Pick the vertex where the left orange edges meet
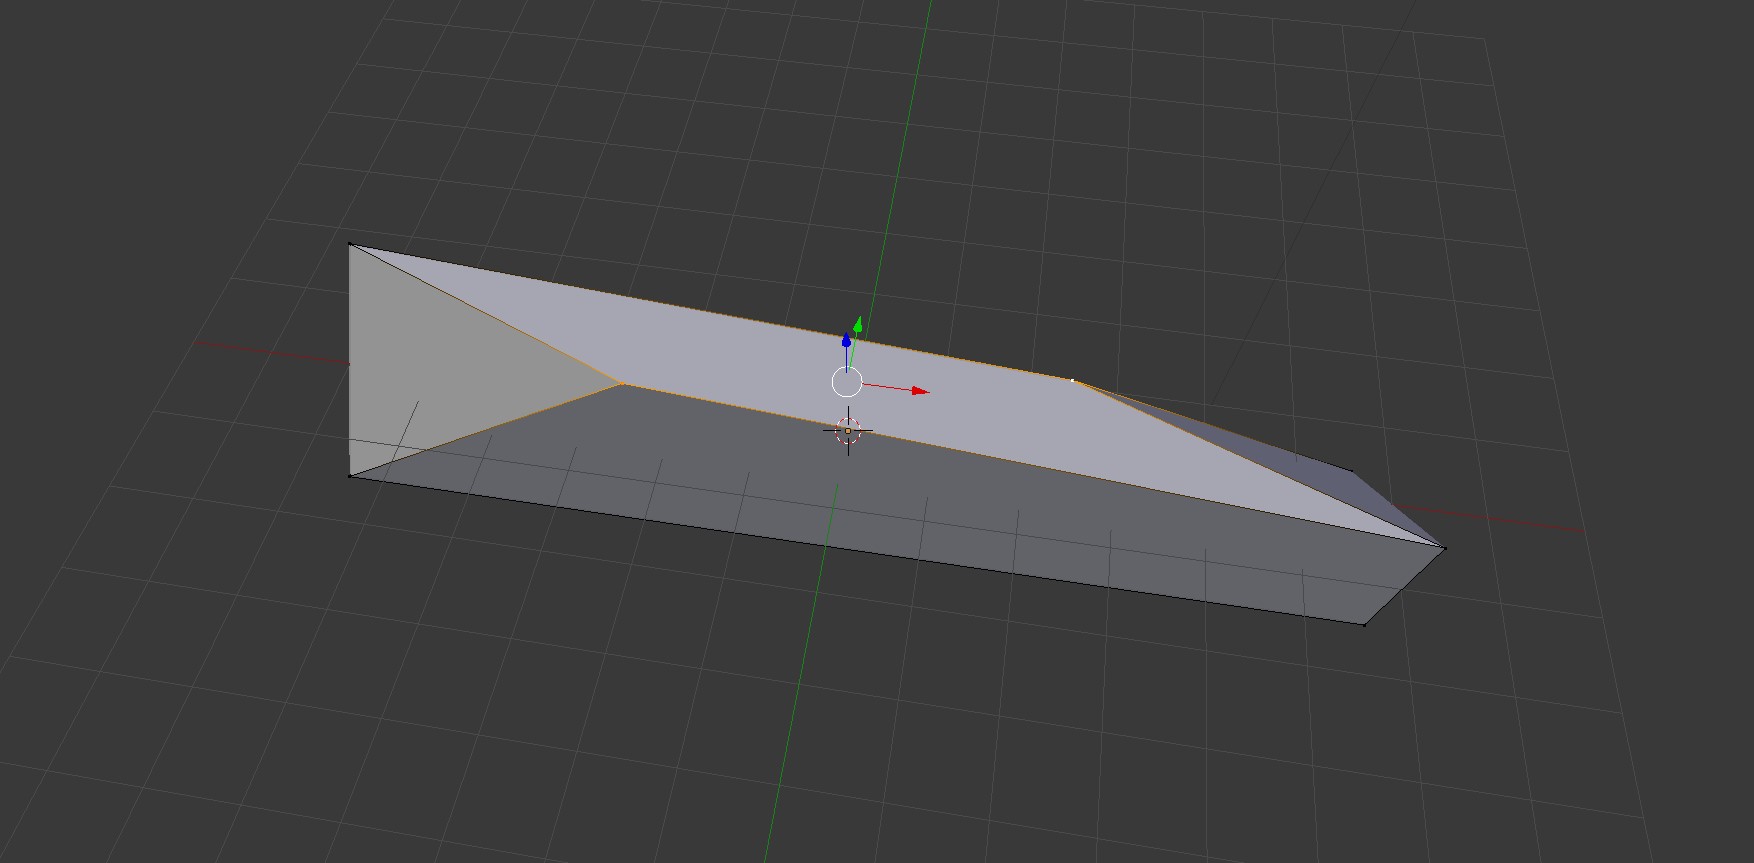Image resolution: width=1754 pixels, height=863 pixels. 622,383
